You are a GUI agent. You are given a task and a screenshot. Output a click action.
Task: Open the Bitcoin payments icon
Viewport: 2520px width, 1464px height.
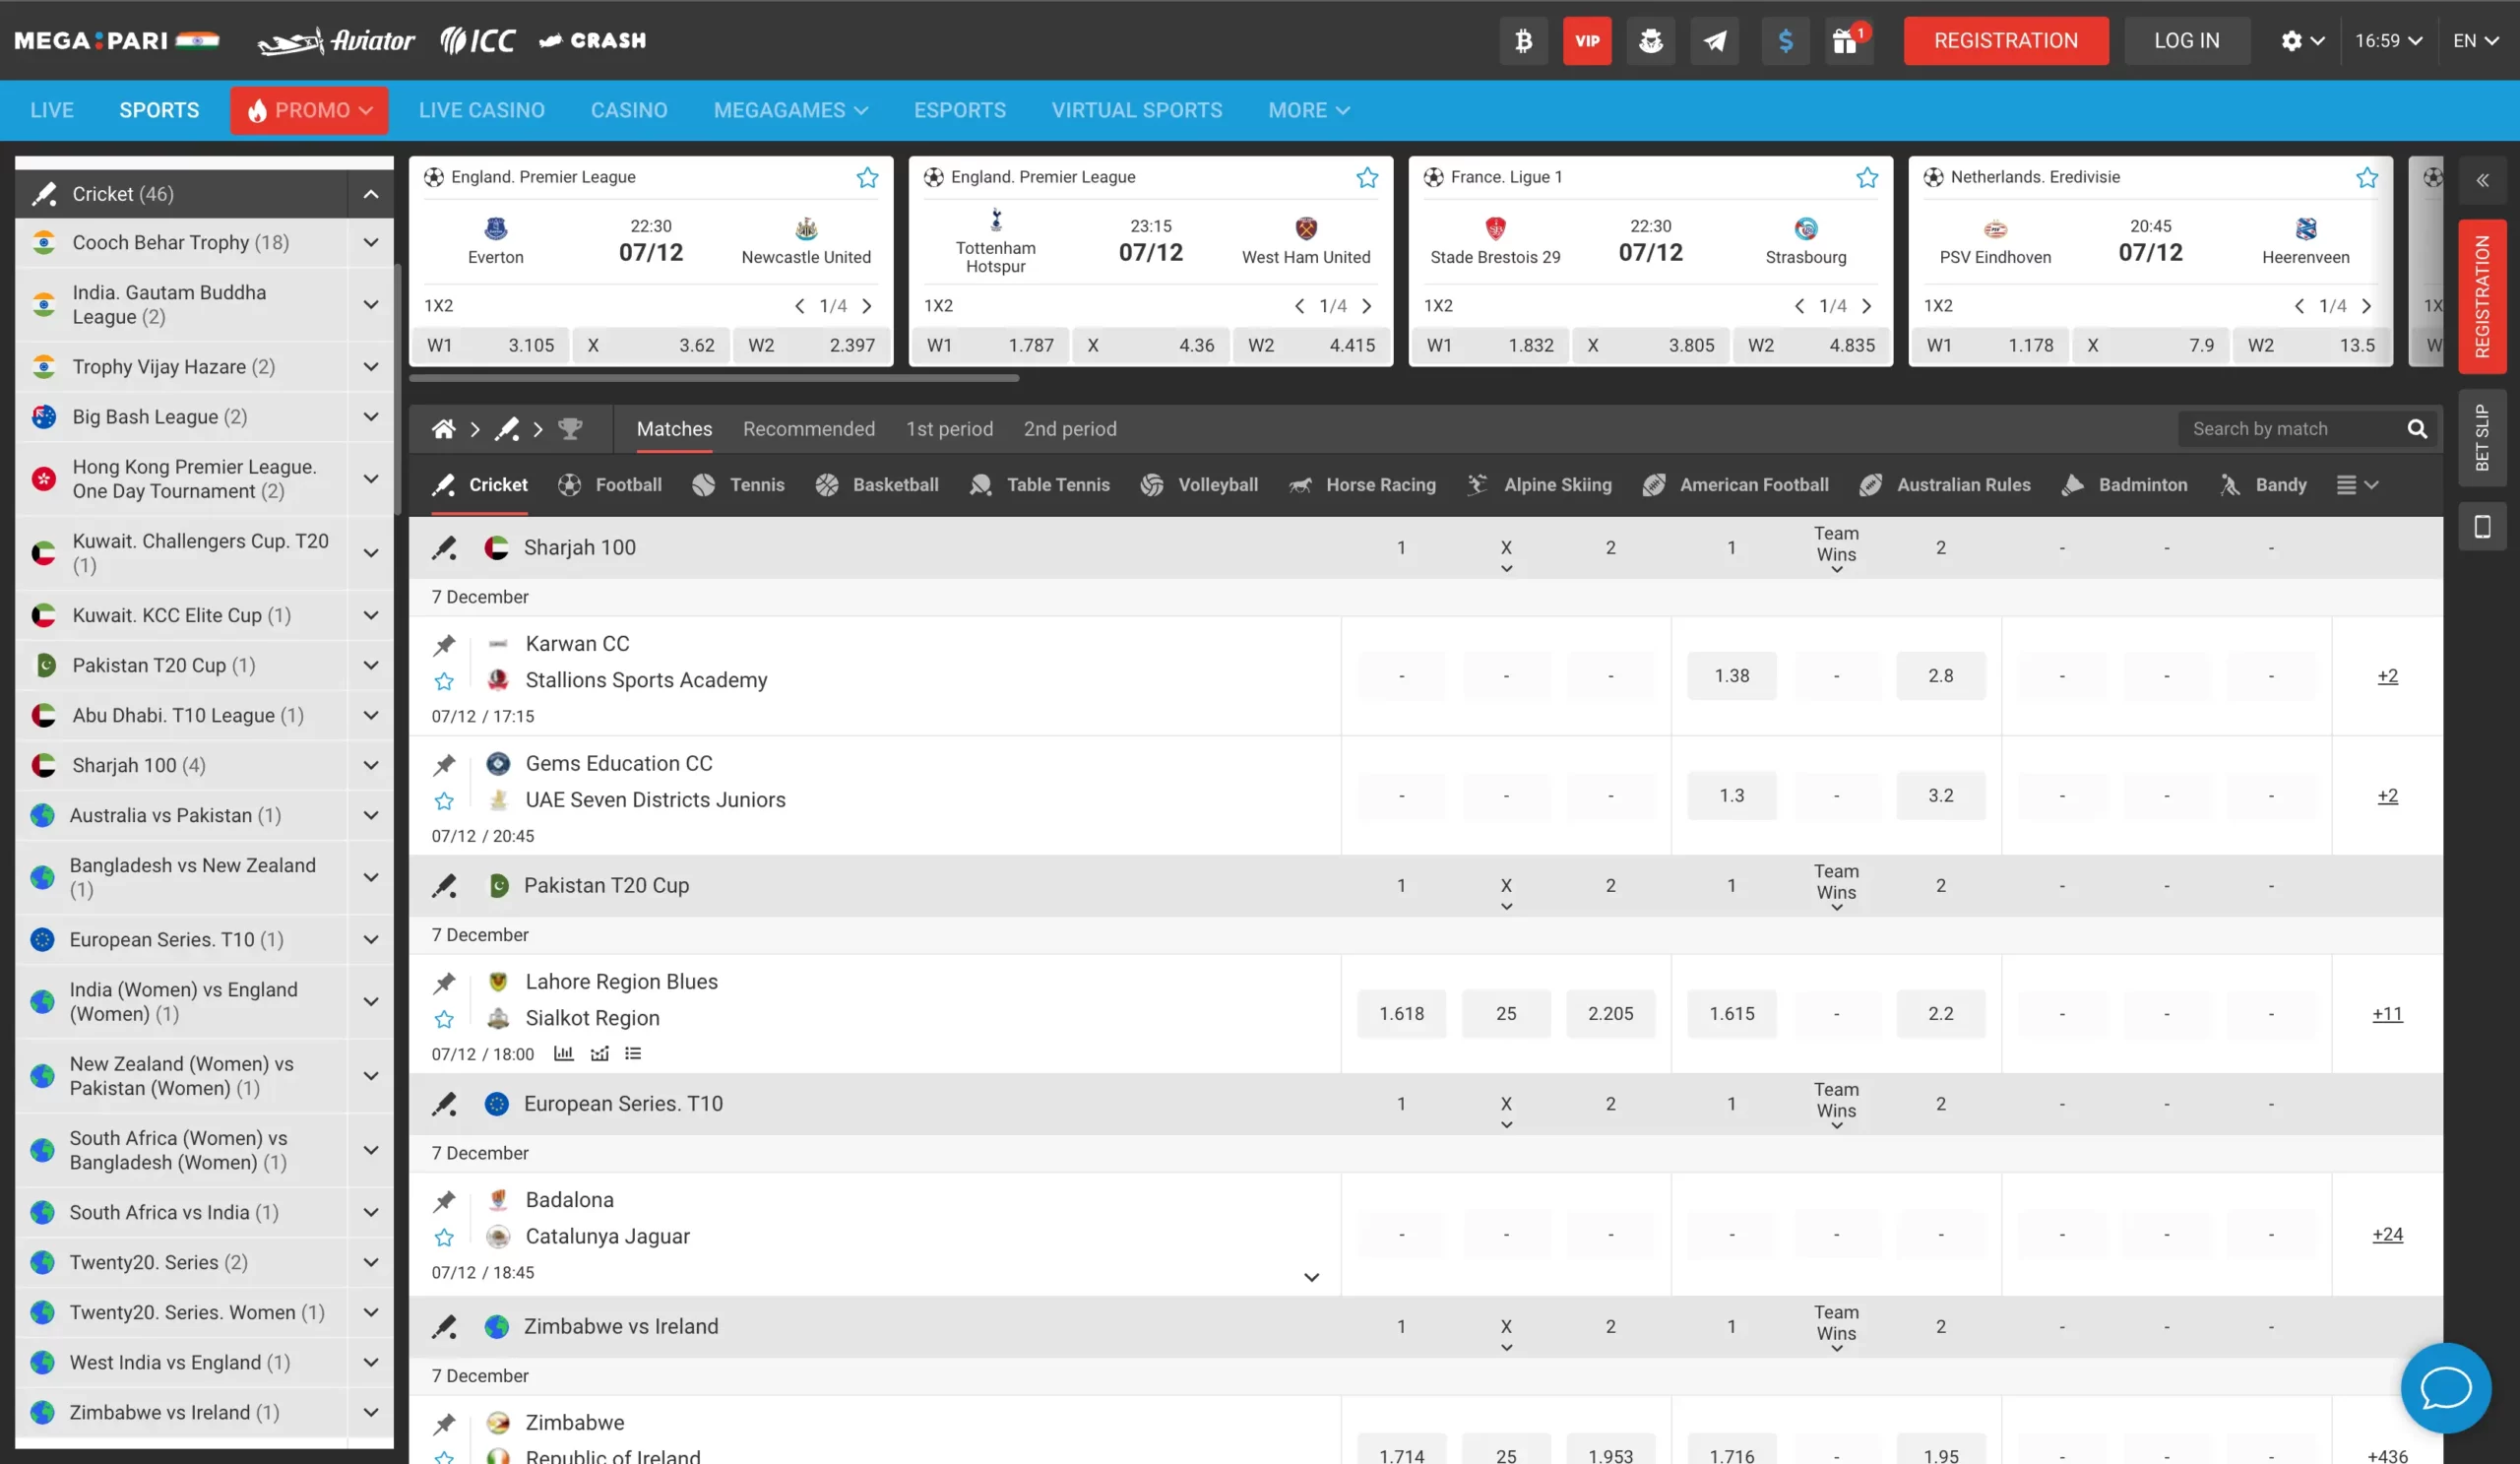[1523, 41]
